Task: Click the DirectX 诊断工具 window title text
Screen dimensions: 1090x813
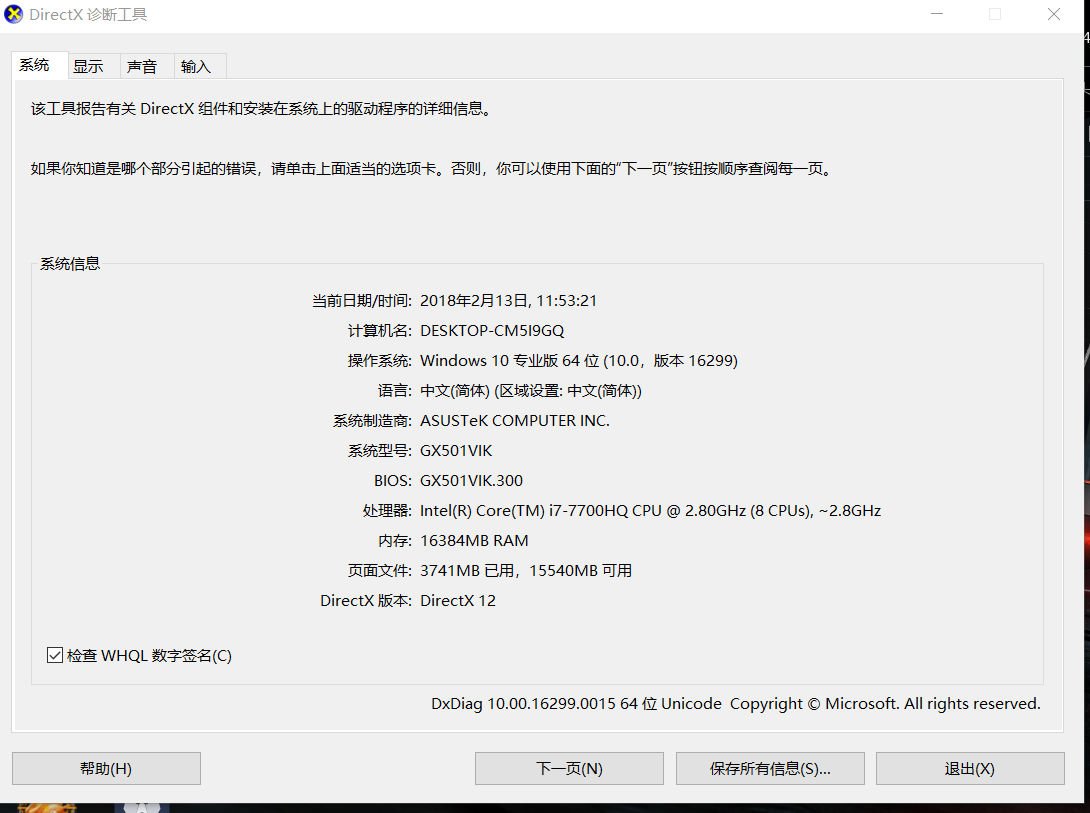Action: click(88, 15)
